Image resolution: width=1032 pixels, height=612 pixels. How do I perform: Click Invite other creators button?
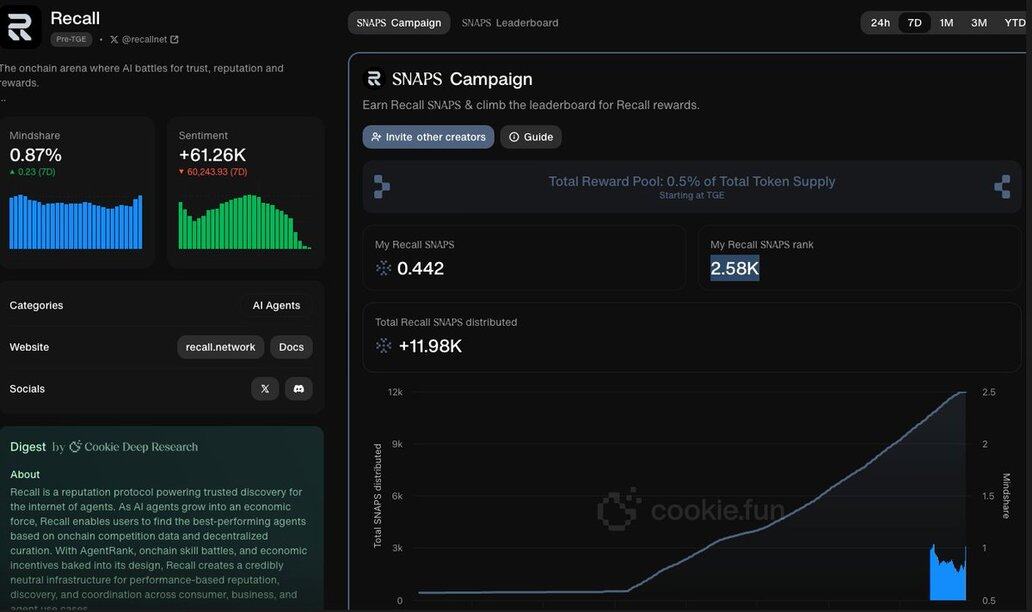[x=428, y=137]
